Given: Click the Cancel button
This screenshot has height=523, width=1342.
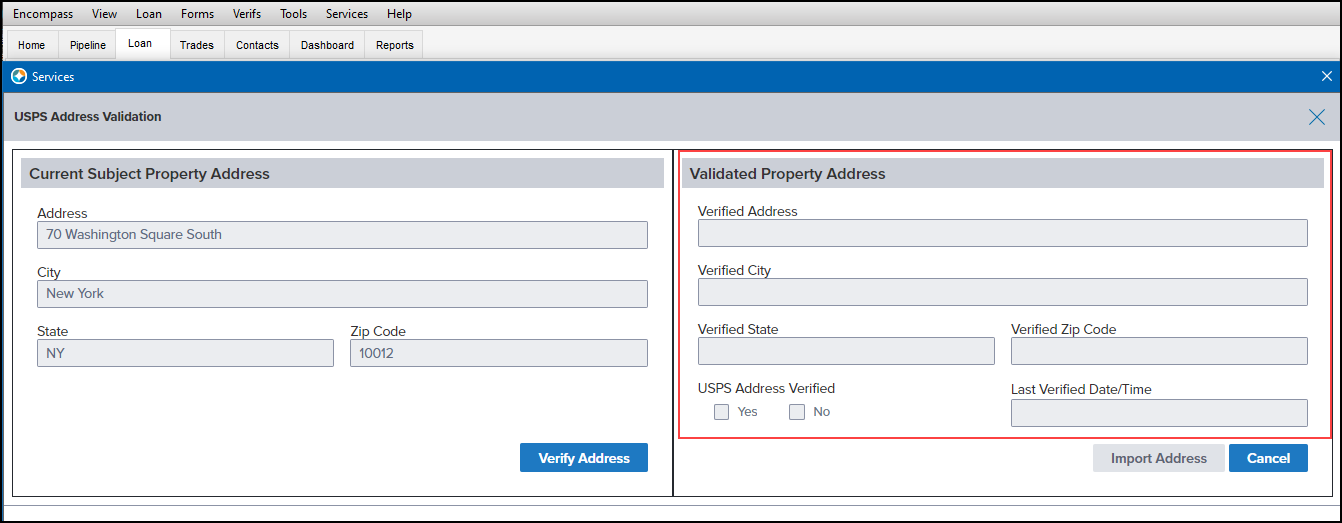Looking at the screenshot, I should 1268,458.
